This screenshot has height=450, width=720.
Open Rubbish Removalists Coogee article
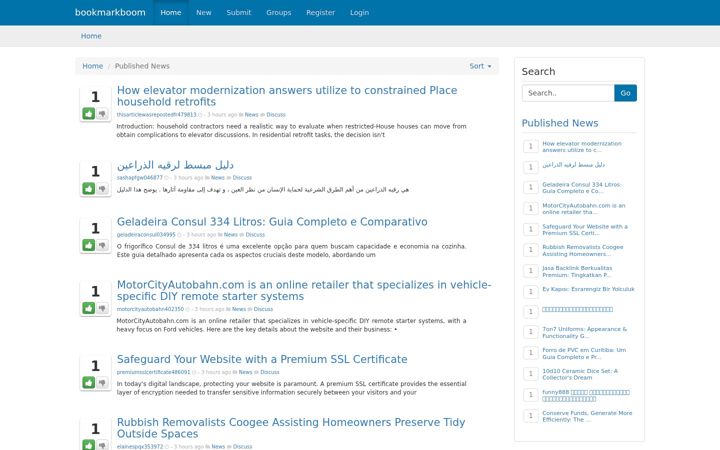click(x=291, y=428)
